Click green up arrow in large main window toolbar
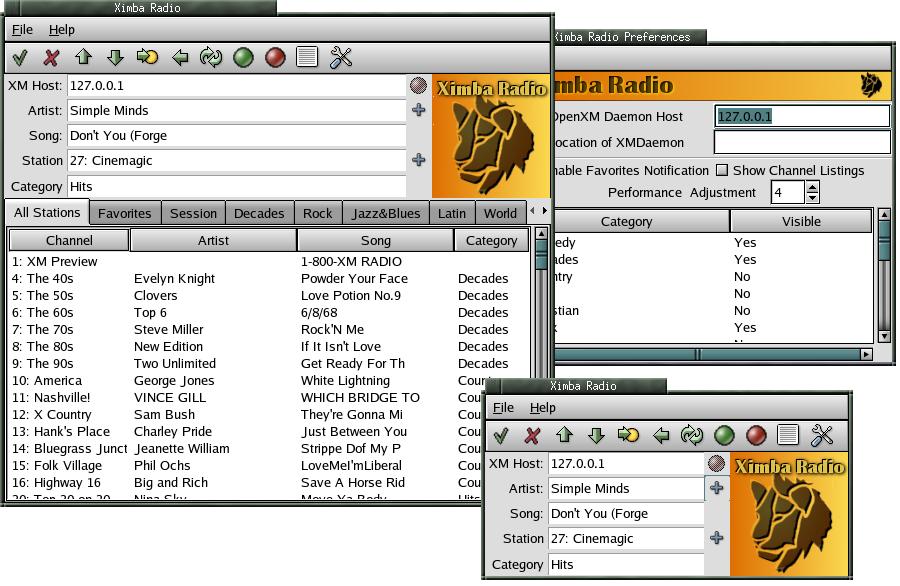 coord(84,57)
